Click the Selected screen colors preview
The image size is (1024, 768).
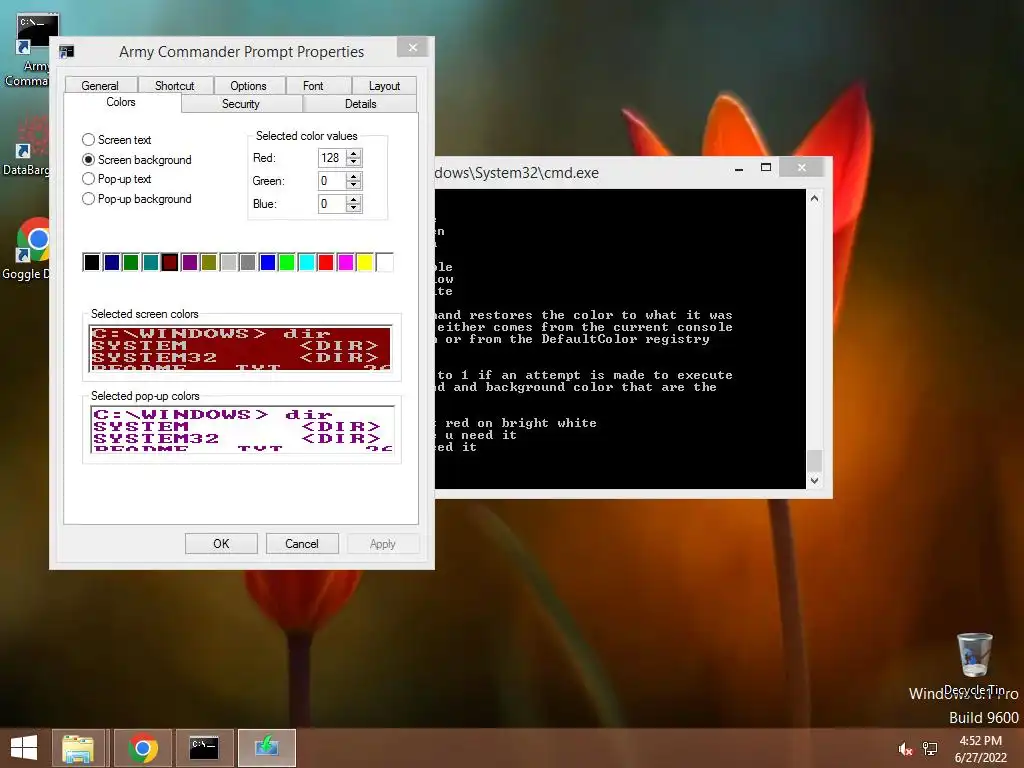[x=241, y=347]
